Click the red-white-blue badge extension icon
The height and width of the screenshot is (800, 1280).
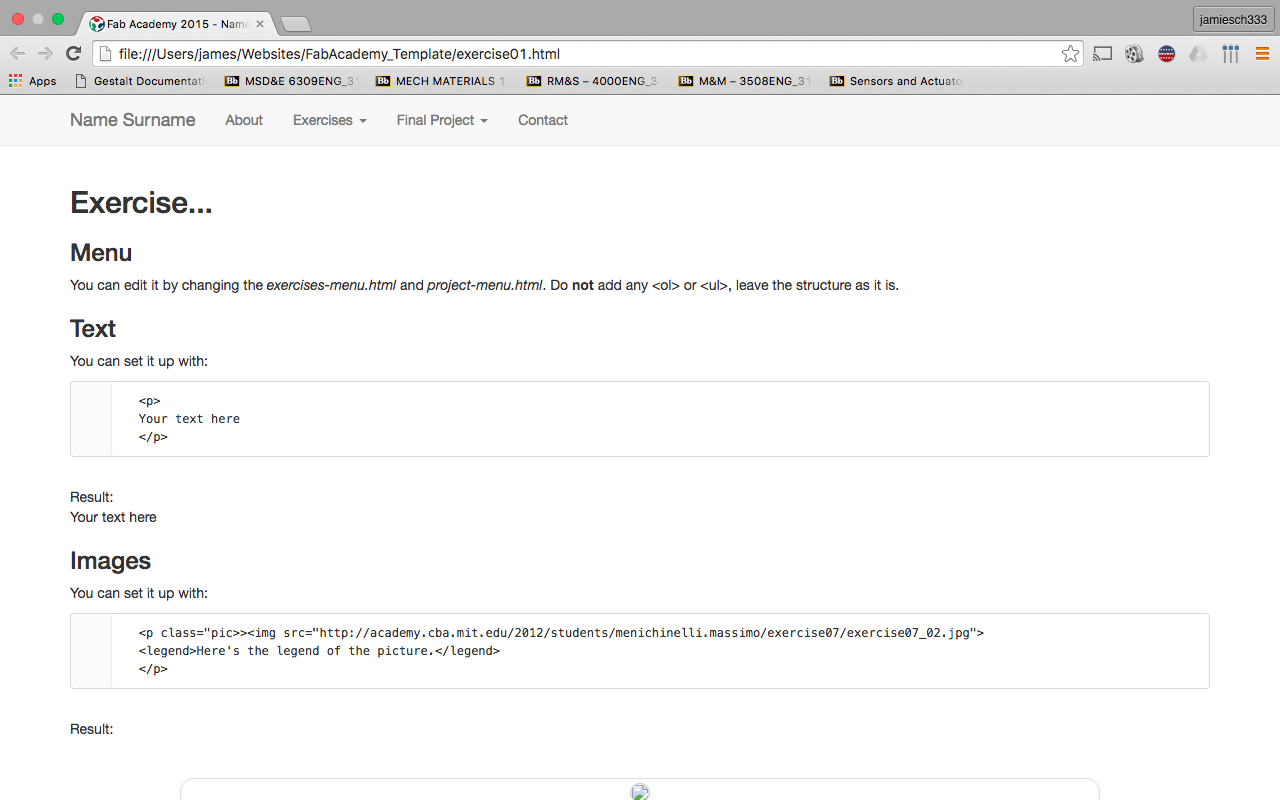pyautogui.click(x=1166, y=54)
